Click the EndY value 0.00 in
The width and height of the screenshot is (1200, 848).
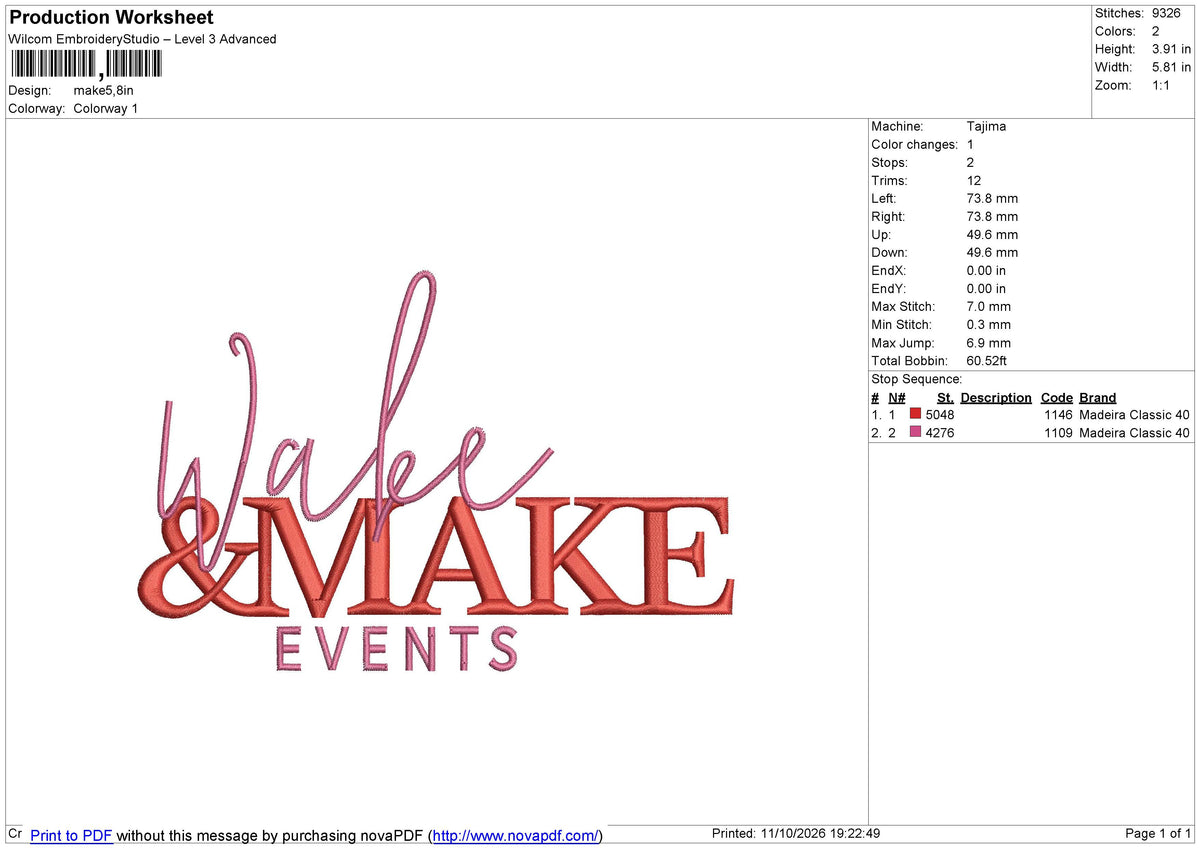(x=987, y=289)
